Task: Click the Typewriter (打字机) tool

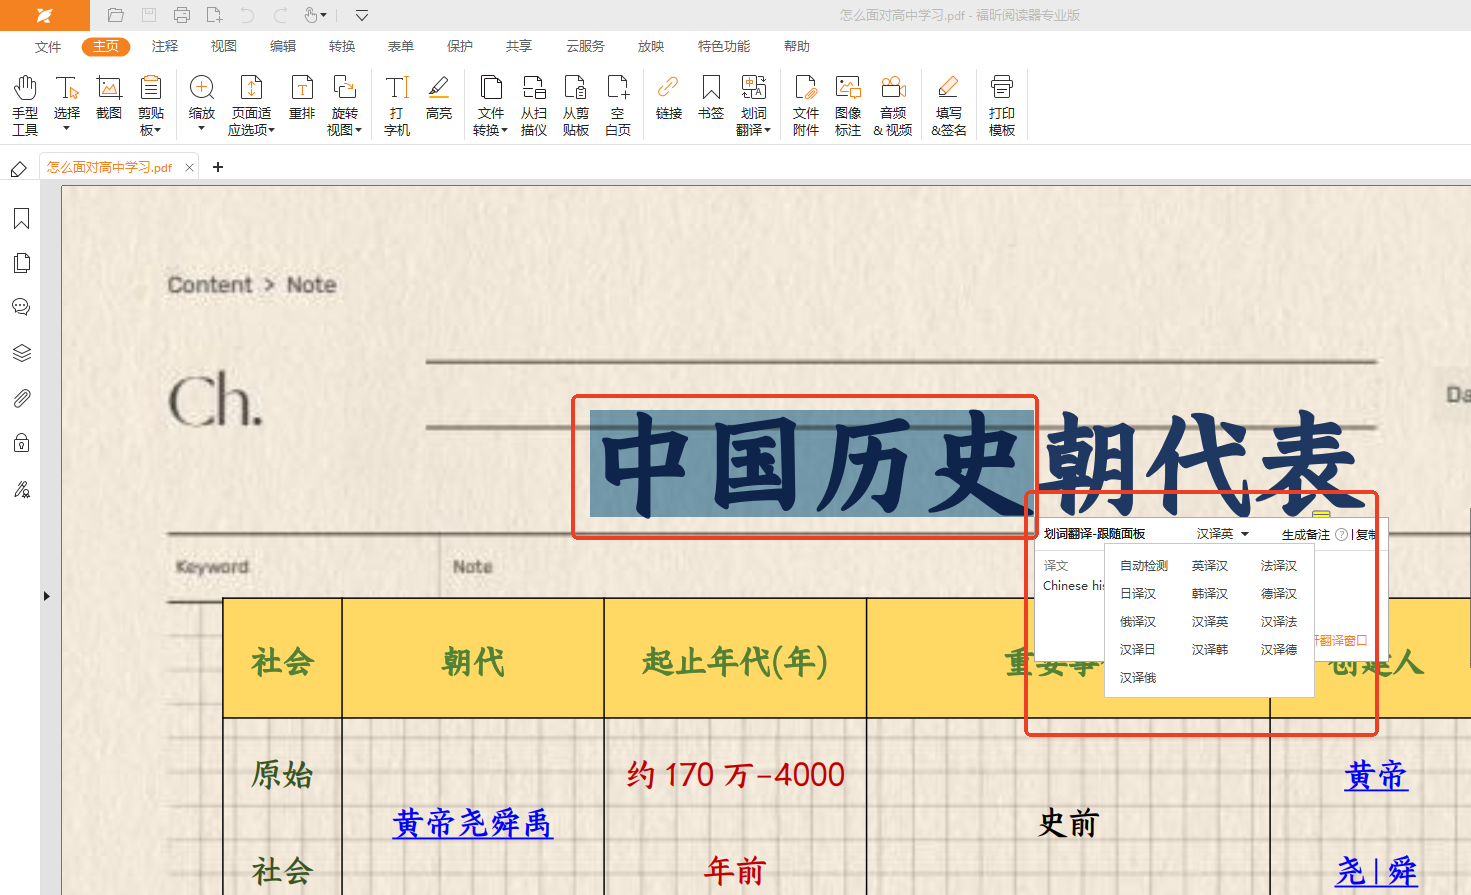Action: pyautogui.click(x=397, y=104)
